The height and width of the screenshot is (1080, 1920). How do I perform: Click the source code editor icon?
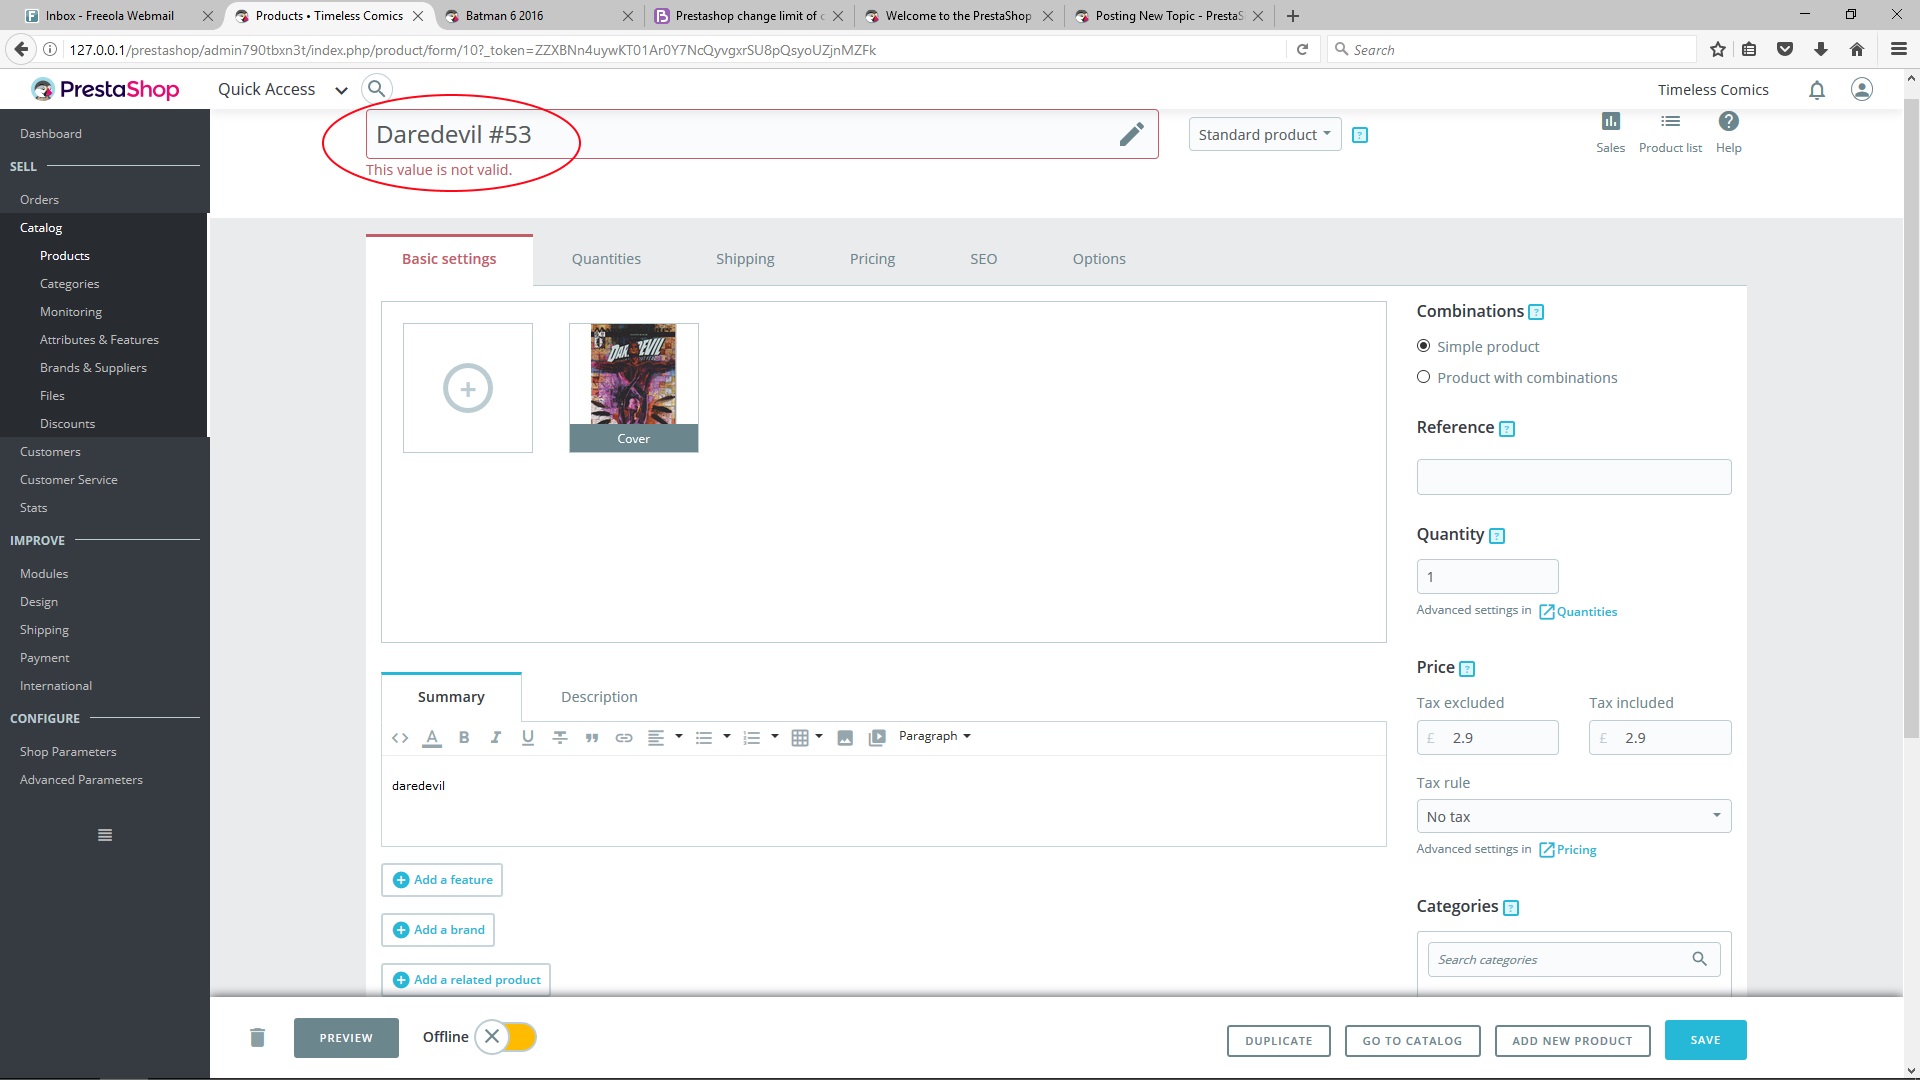point(400,738)
